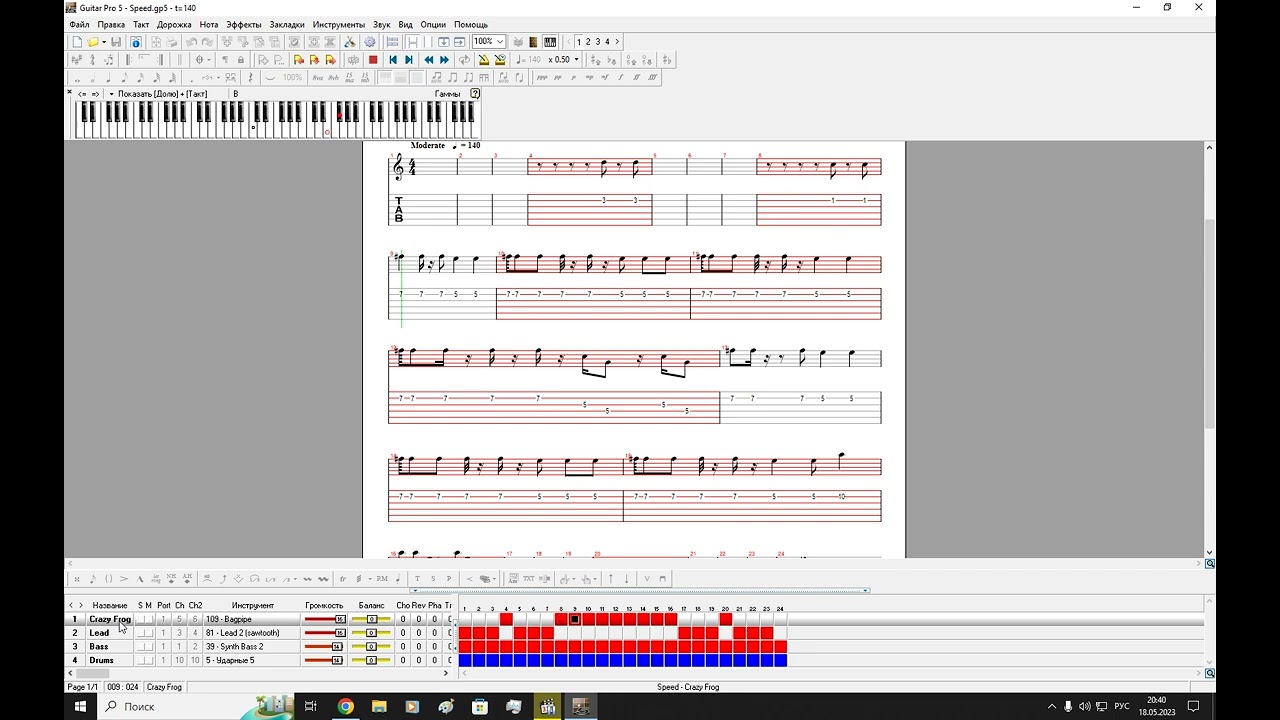This screenshot has height=720, width=1280.
Task: Create a new tab file
Action: (x=77, y=42)
